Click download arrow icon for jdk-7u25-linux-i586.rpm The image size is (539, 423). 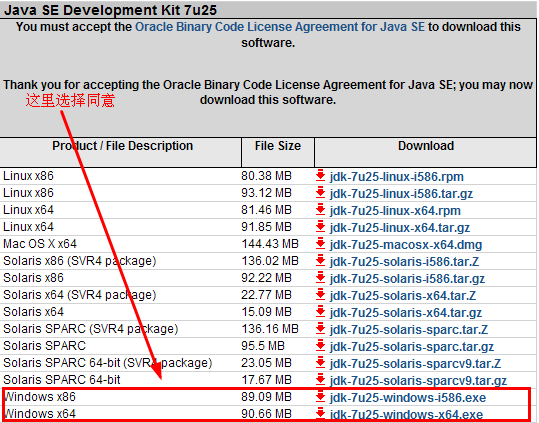click(x=320, y=175)
